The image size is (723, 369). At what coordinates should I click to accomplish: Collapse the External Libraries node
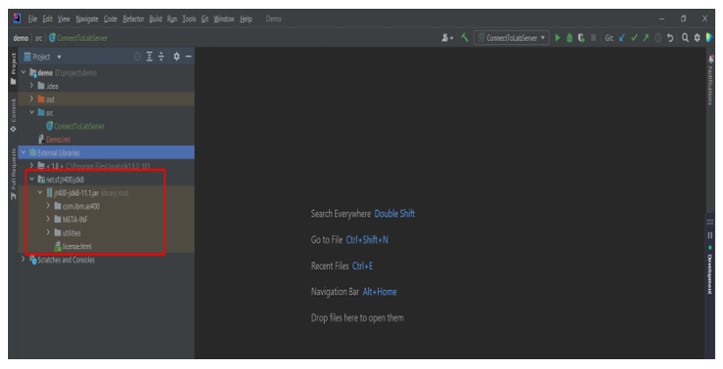tap(24, 153)
